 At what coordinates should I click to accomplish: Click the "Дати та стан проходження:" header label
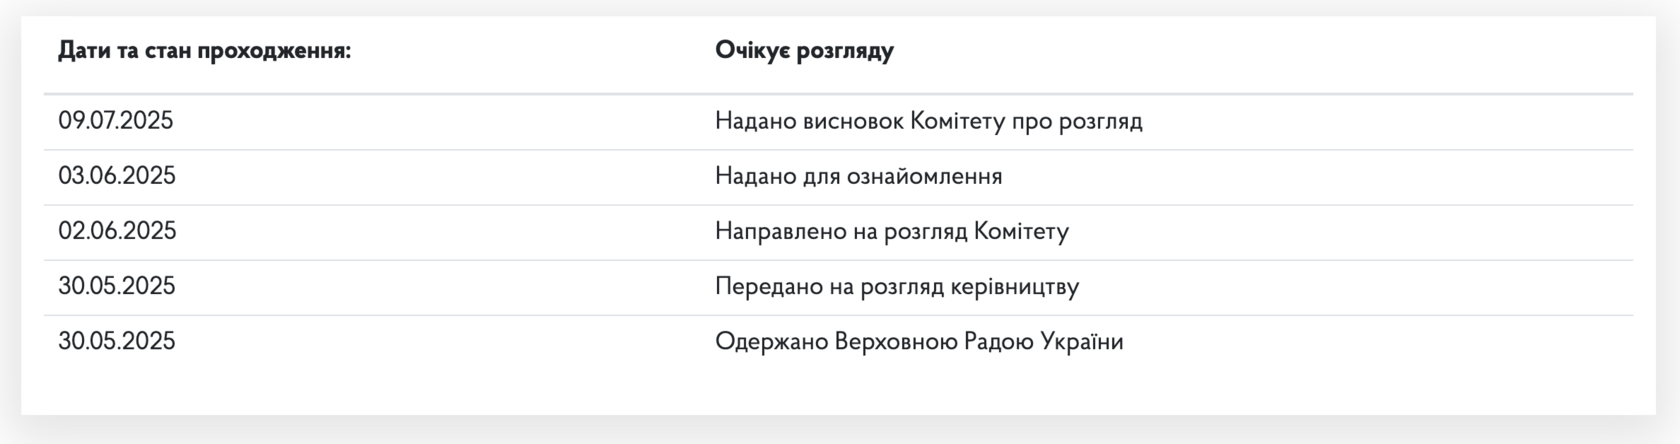coord(205,51)
